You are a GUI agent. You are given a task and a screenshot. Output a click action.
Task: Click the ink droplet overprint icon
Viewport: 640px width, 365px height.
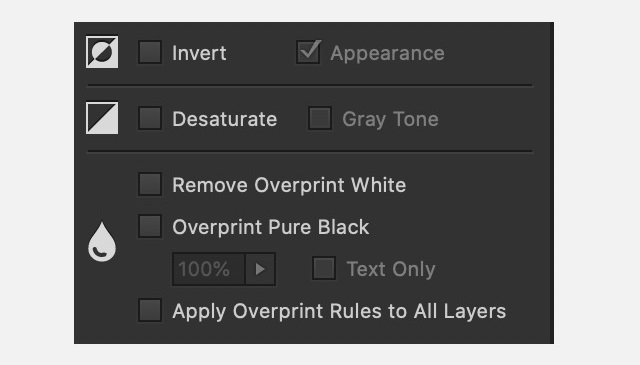click(102, 242)
